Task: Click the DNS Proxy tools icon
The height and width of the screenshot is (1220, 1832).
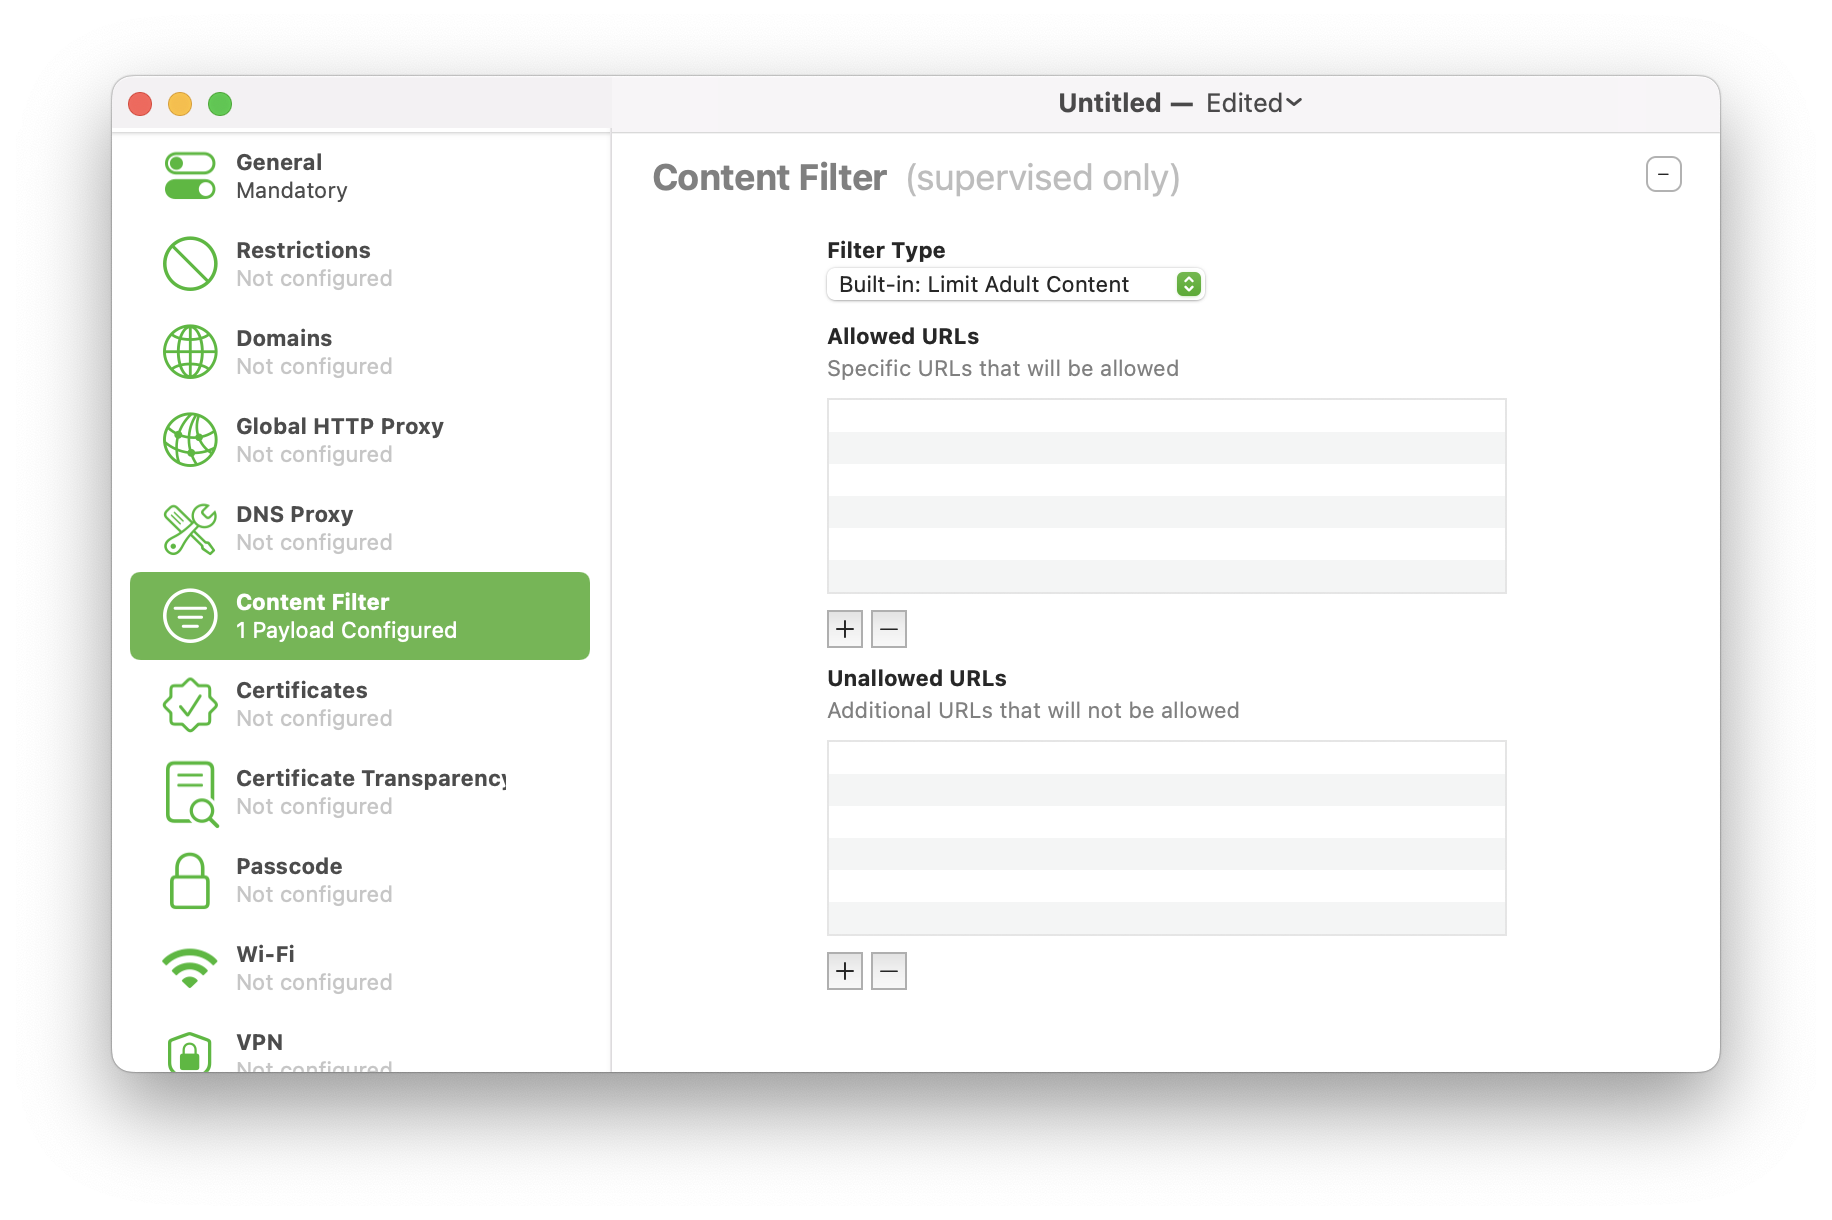Action: [x=190, y=528]
